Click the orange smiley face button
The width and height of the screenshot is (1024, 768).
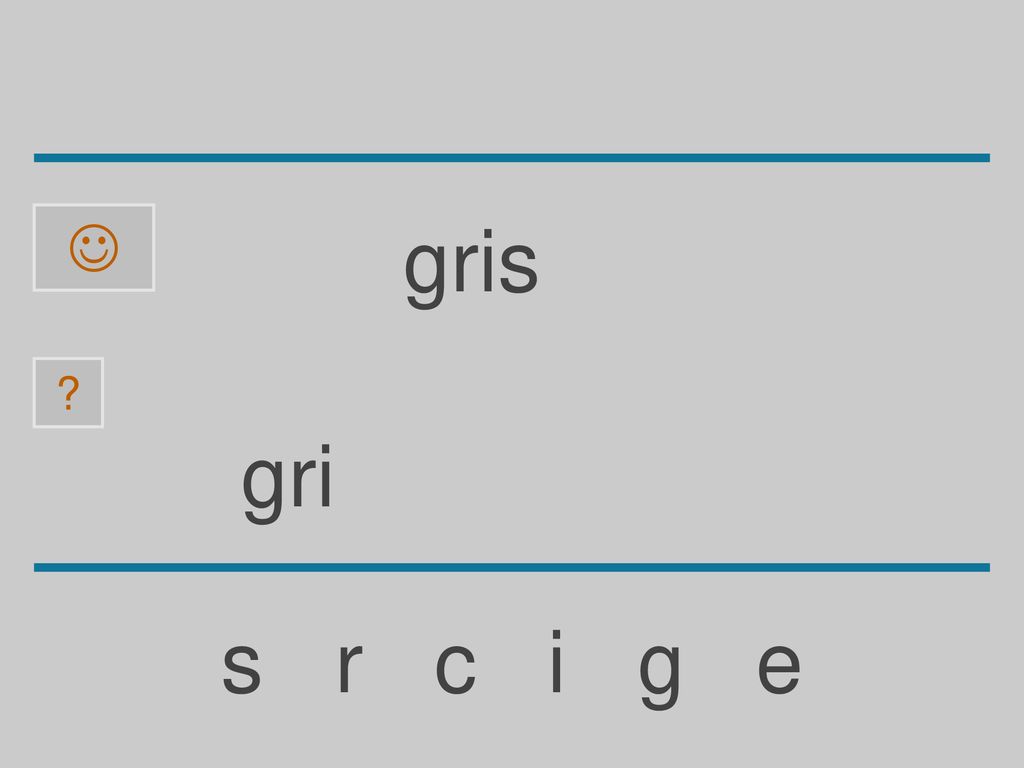coord(94,248)
